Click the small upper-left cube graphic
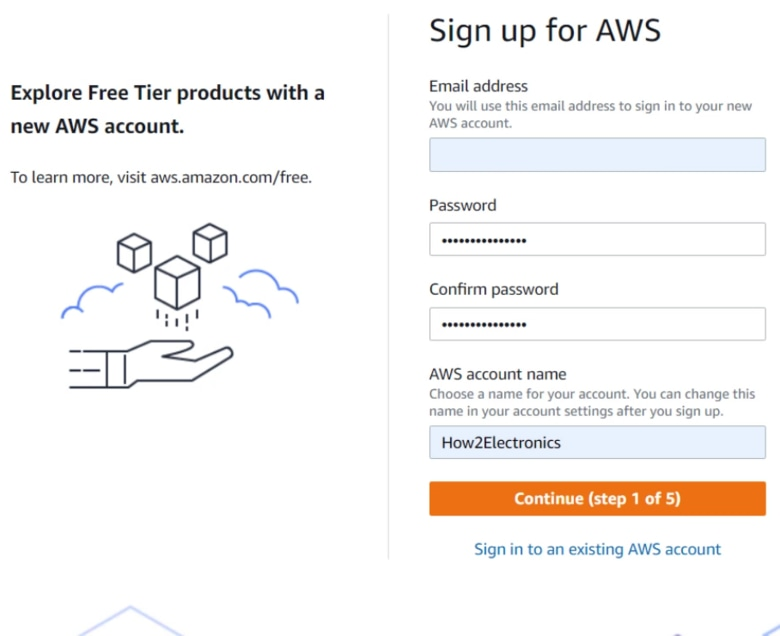 pyautogui.click(x=134, y=253)
